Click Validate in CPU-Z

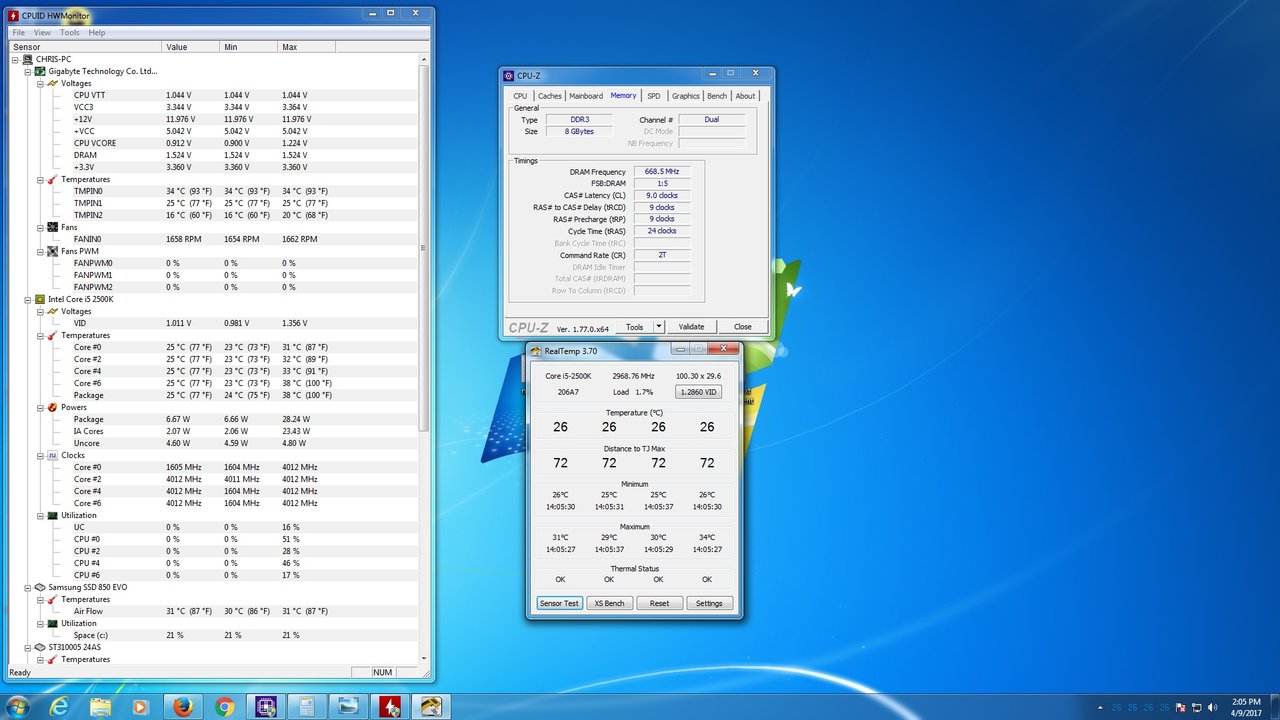692,326
